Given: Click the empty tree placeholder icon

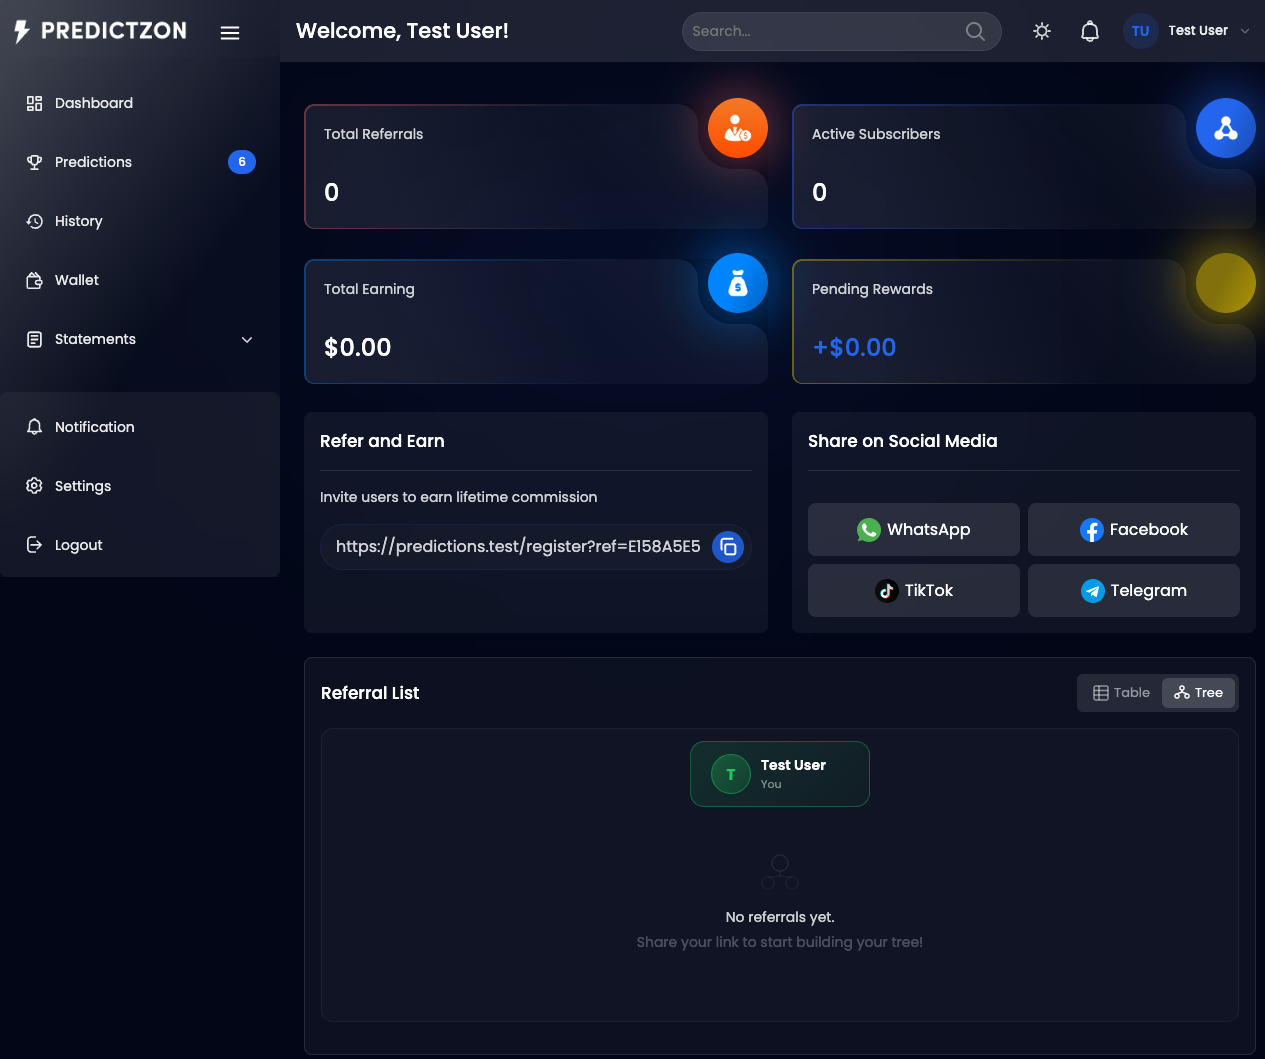Looking at the screenshot, I should coord(780,872).
